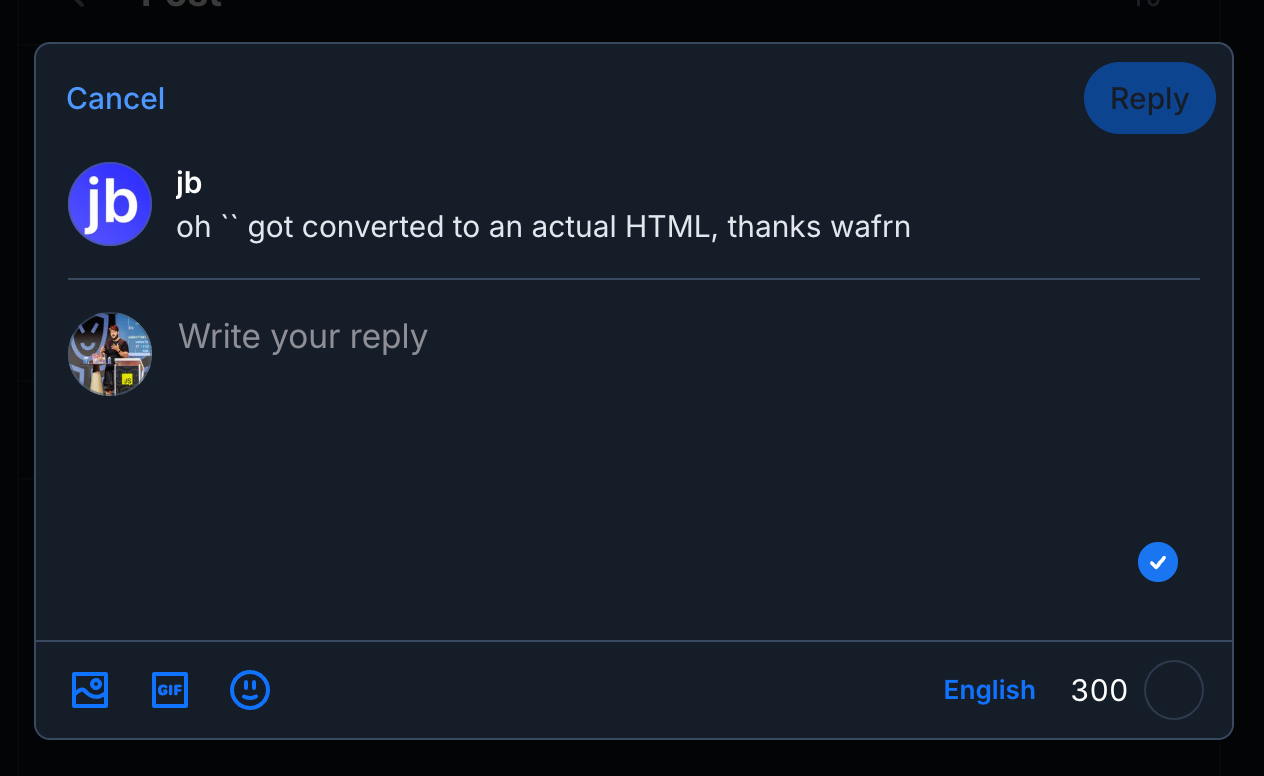This screenshot has height=776, width=1264.
Task: Open the GIF selector
Action: pyautogui.click(x=170, y=690)
